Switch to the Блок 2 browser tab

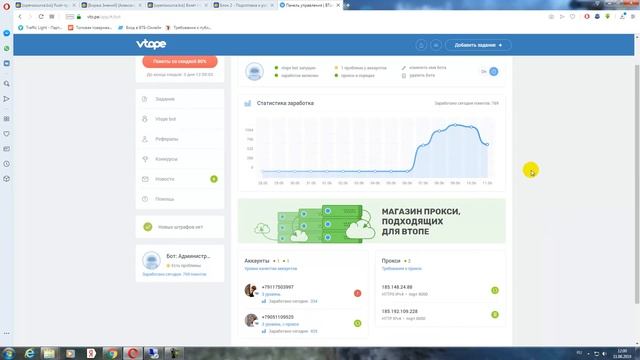(244, 5)
